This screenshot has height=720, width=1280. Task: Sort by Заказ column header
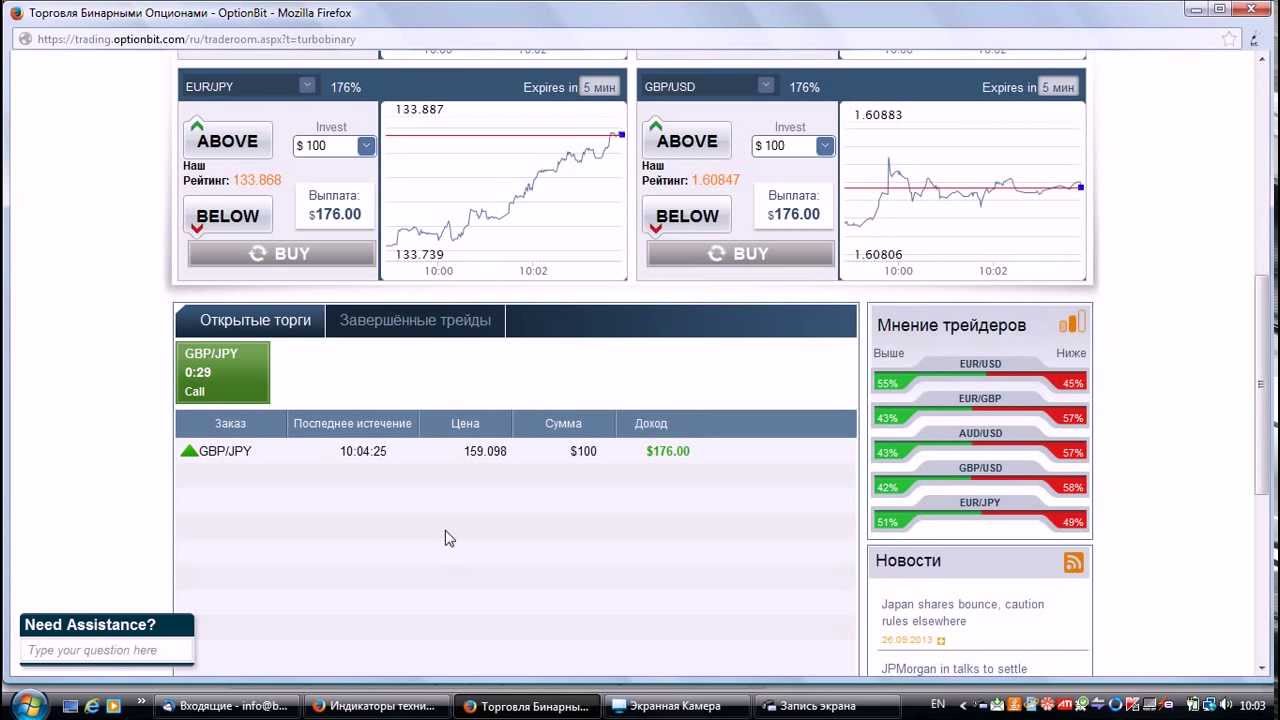pos(231,423)
